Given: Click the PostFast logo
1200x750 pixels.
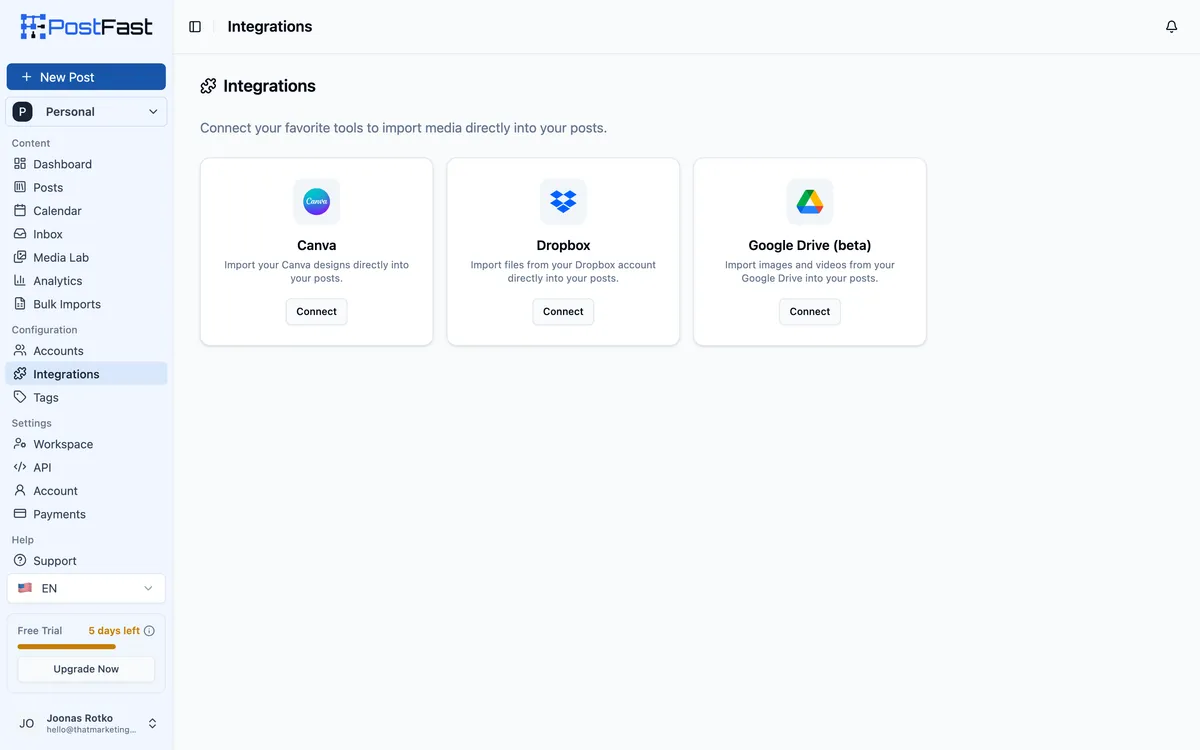Looking at the screenshot, I should tap(87, 26).
